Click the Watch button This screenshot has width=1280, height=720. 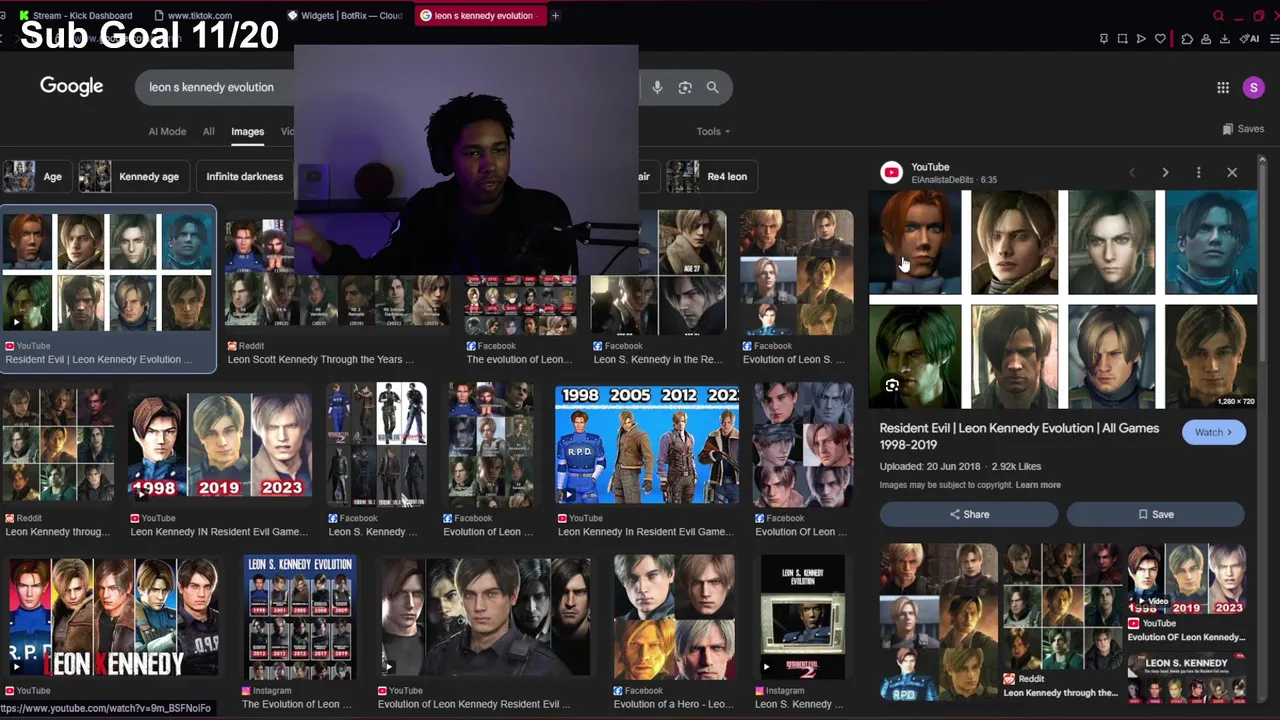(1213, 432)
